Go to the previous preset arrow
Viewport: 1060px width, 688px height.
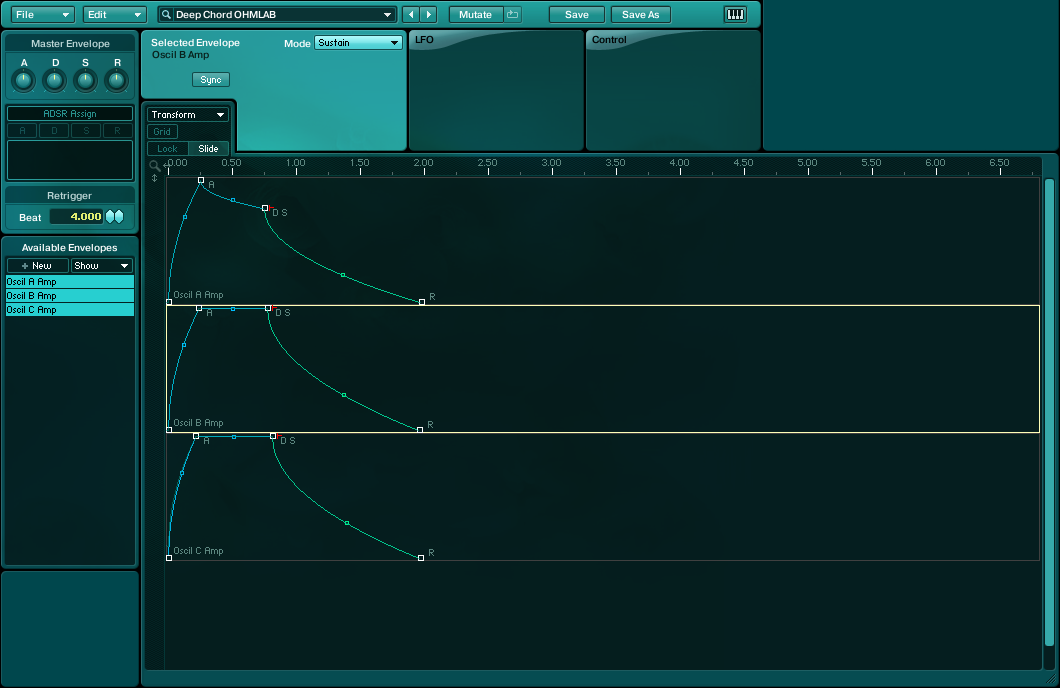[x=410, y=14]
